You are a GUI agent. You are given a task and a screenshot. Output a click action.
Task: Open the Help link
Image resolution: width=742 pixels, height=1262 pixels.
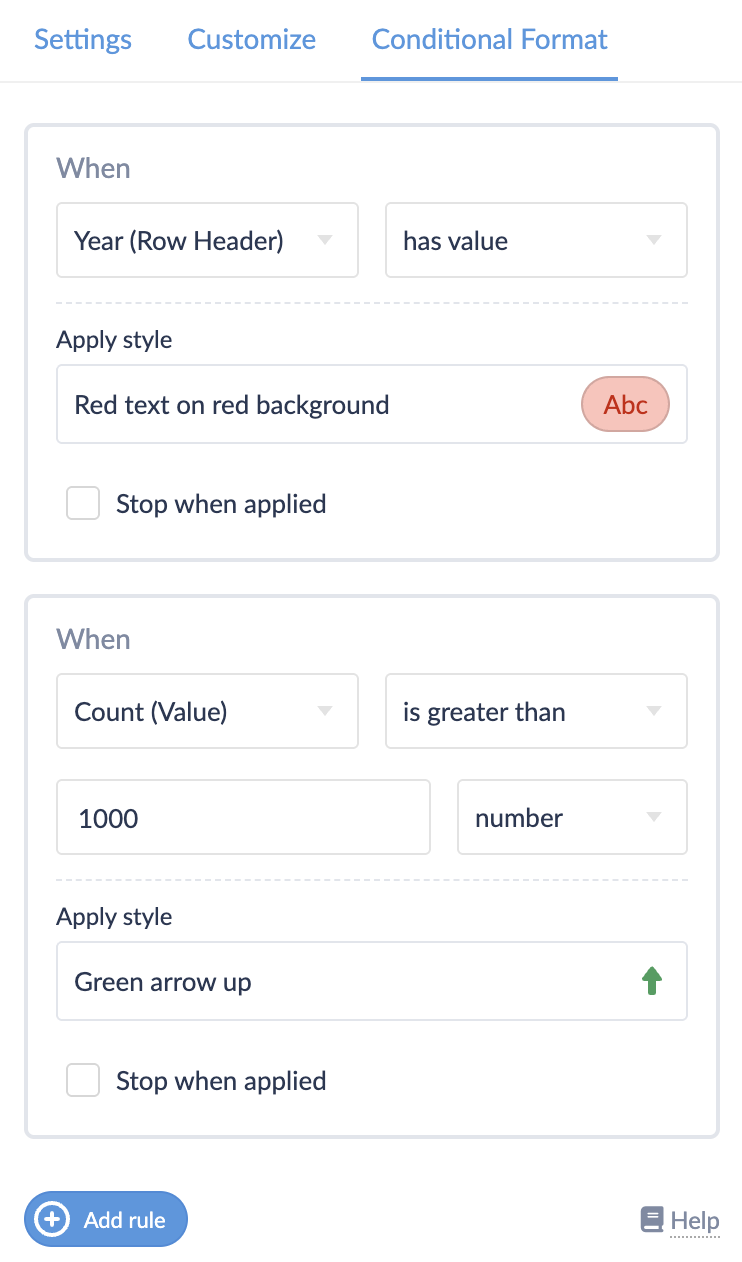(694, 1221)
